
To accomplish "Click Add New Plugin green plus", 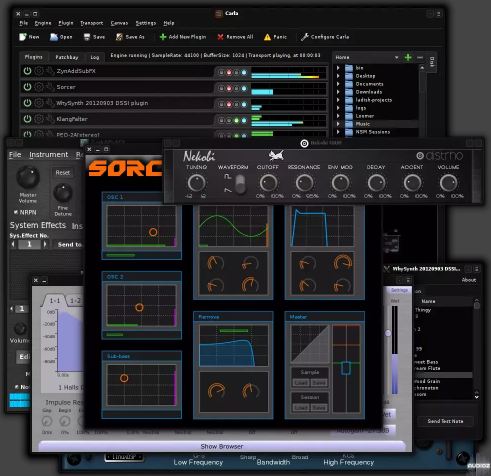I will pos(163,37).
